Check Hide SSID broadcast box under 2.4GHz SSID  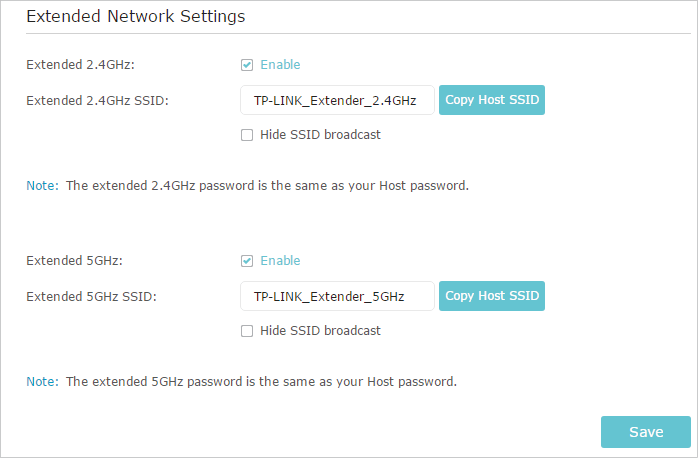pyautogui.click(x=247, y=135)
